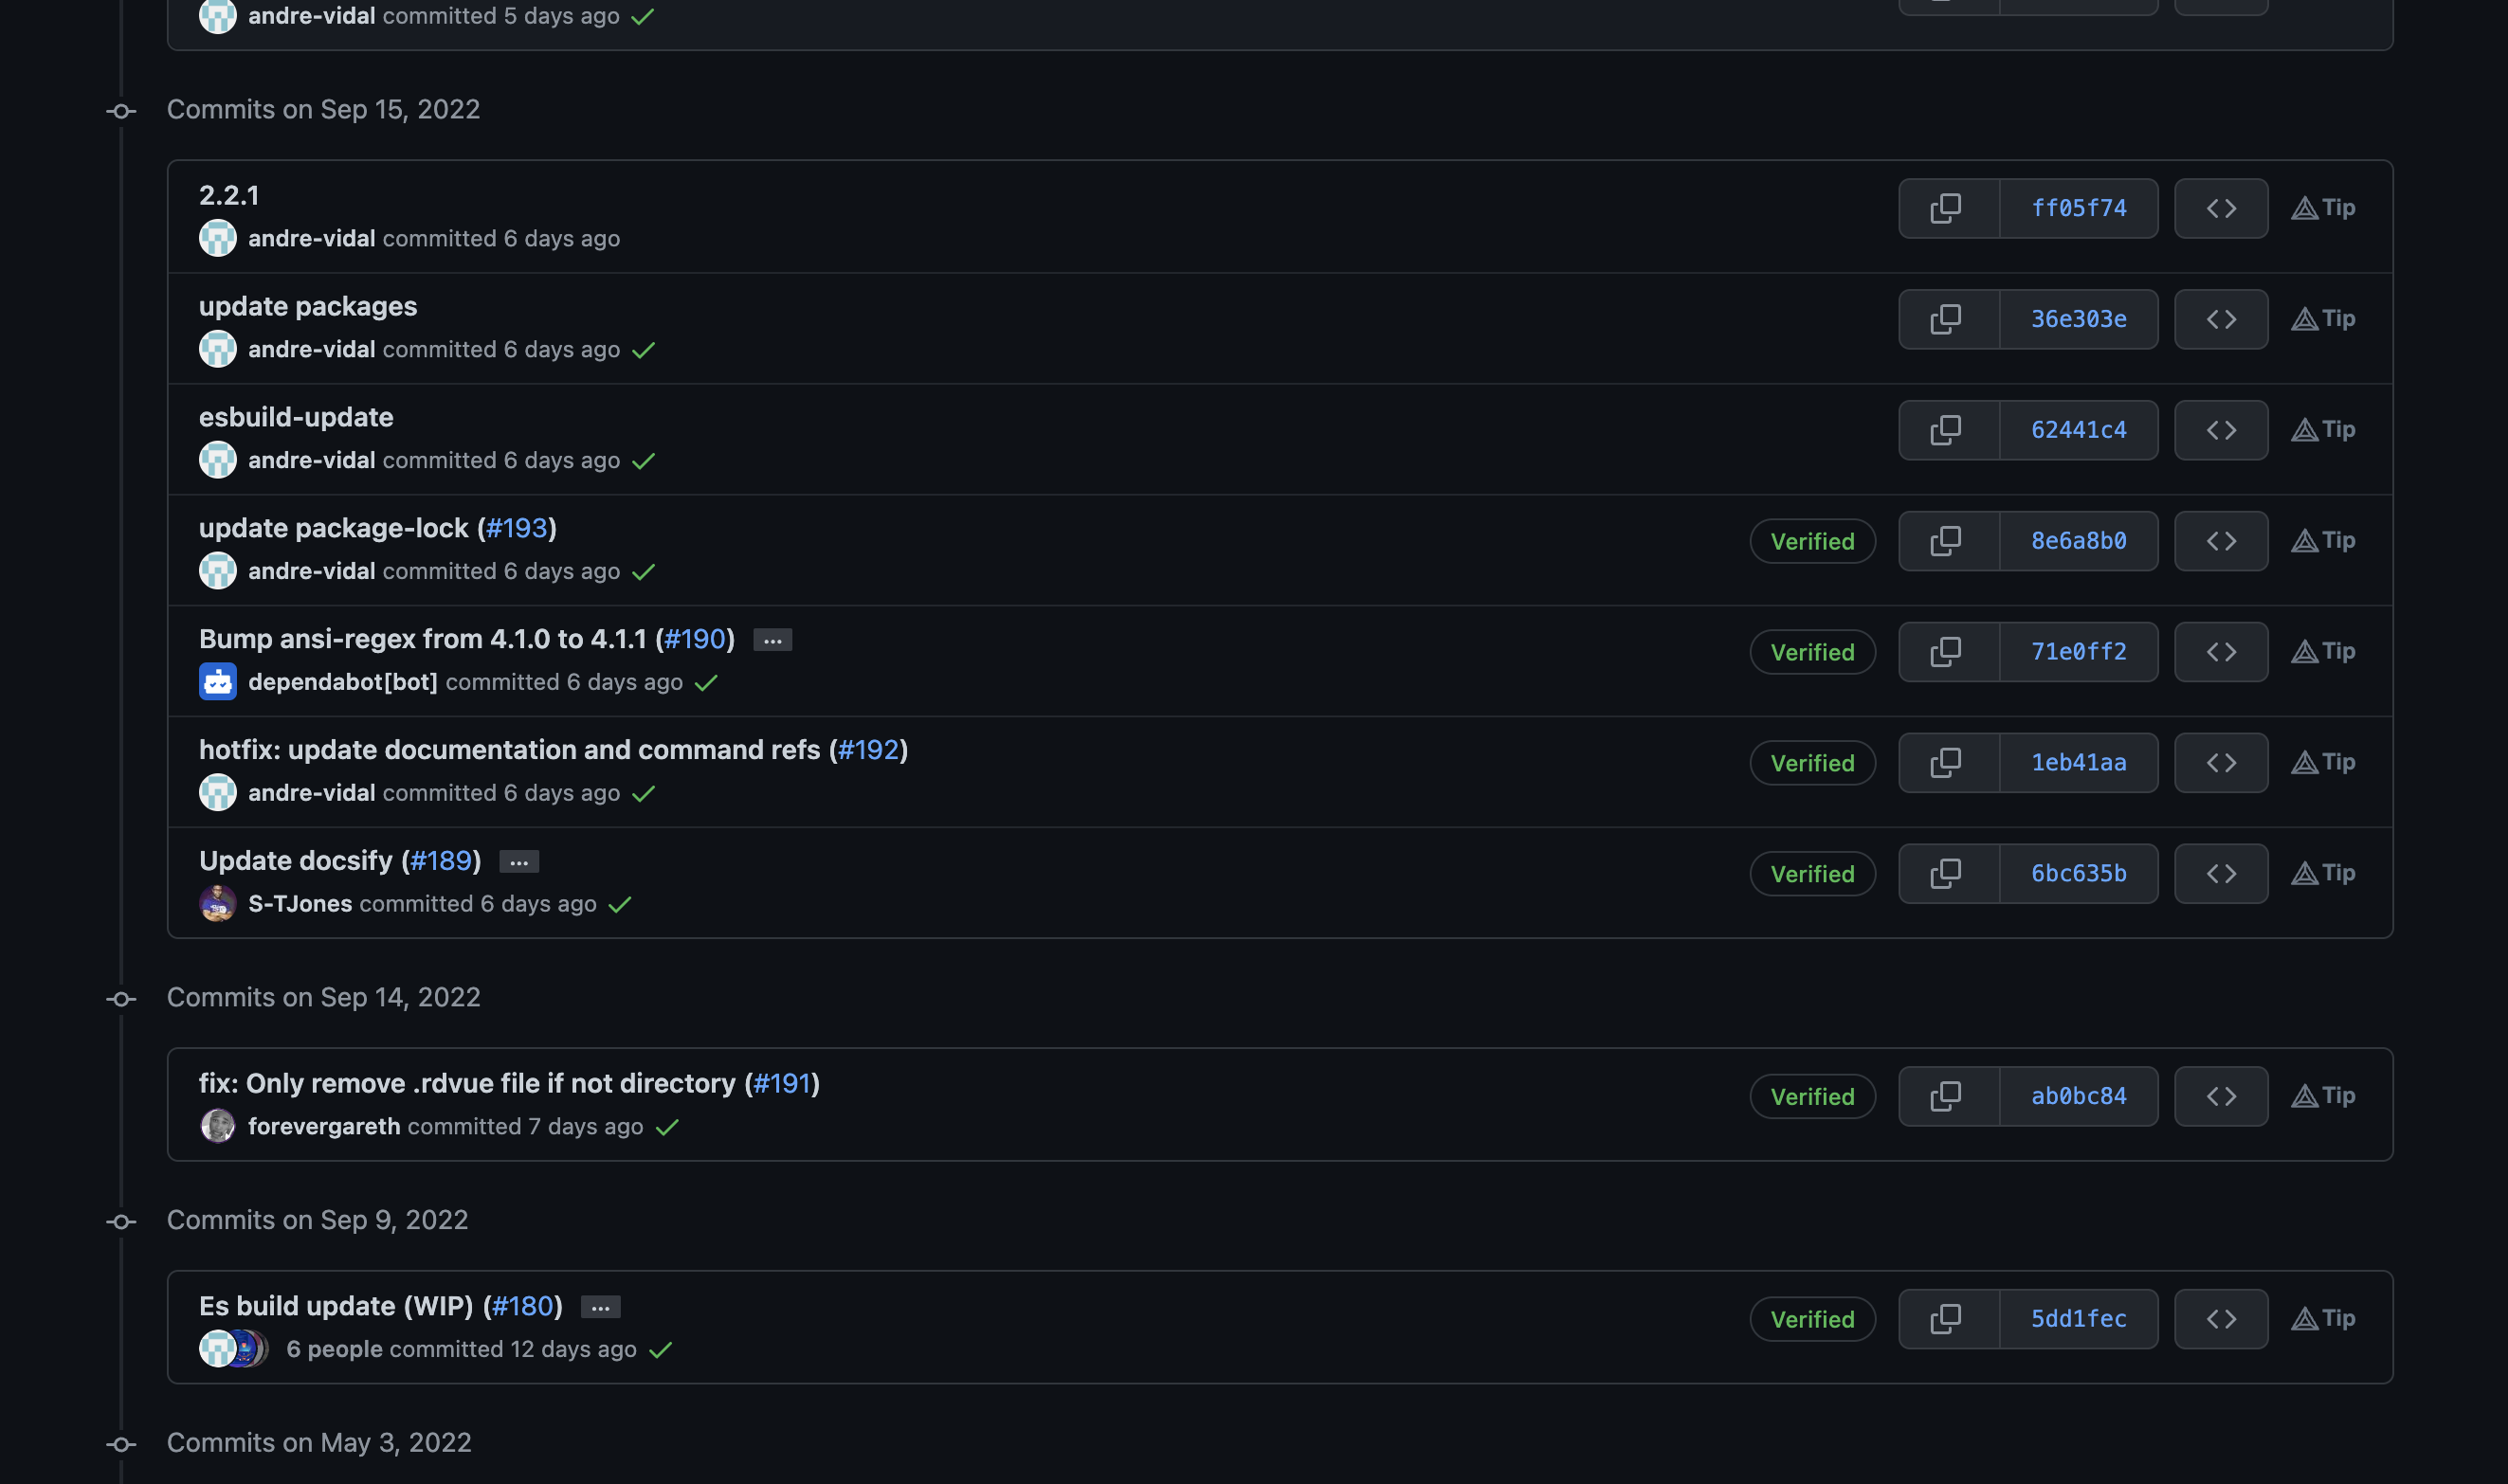Click the Tip icon beside ff05f74
Image resolution: width=2508 pixels, height=1484 pixels.
pyautogui.click(x=2322, y=208)
